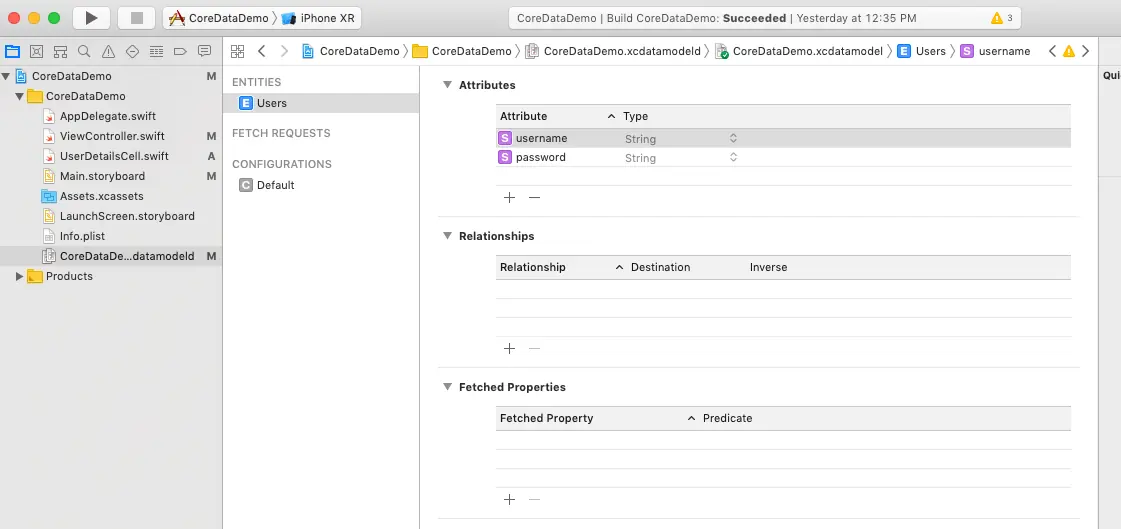Click Users entity in jump bar
The width and height of the screenshot is (1121, 529).
pos(922,51)
